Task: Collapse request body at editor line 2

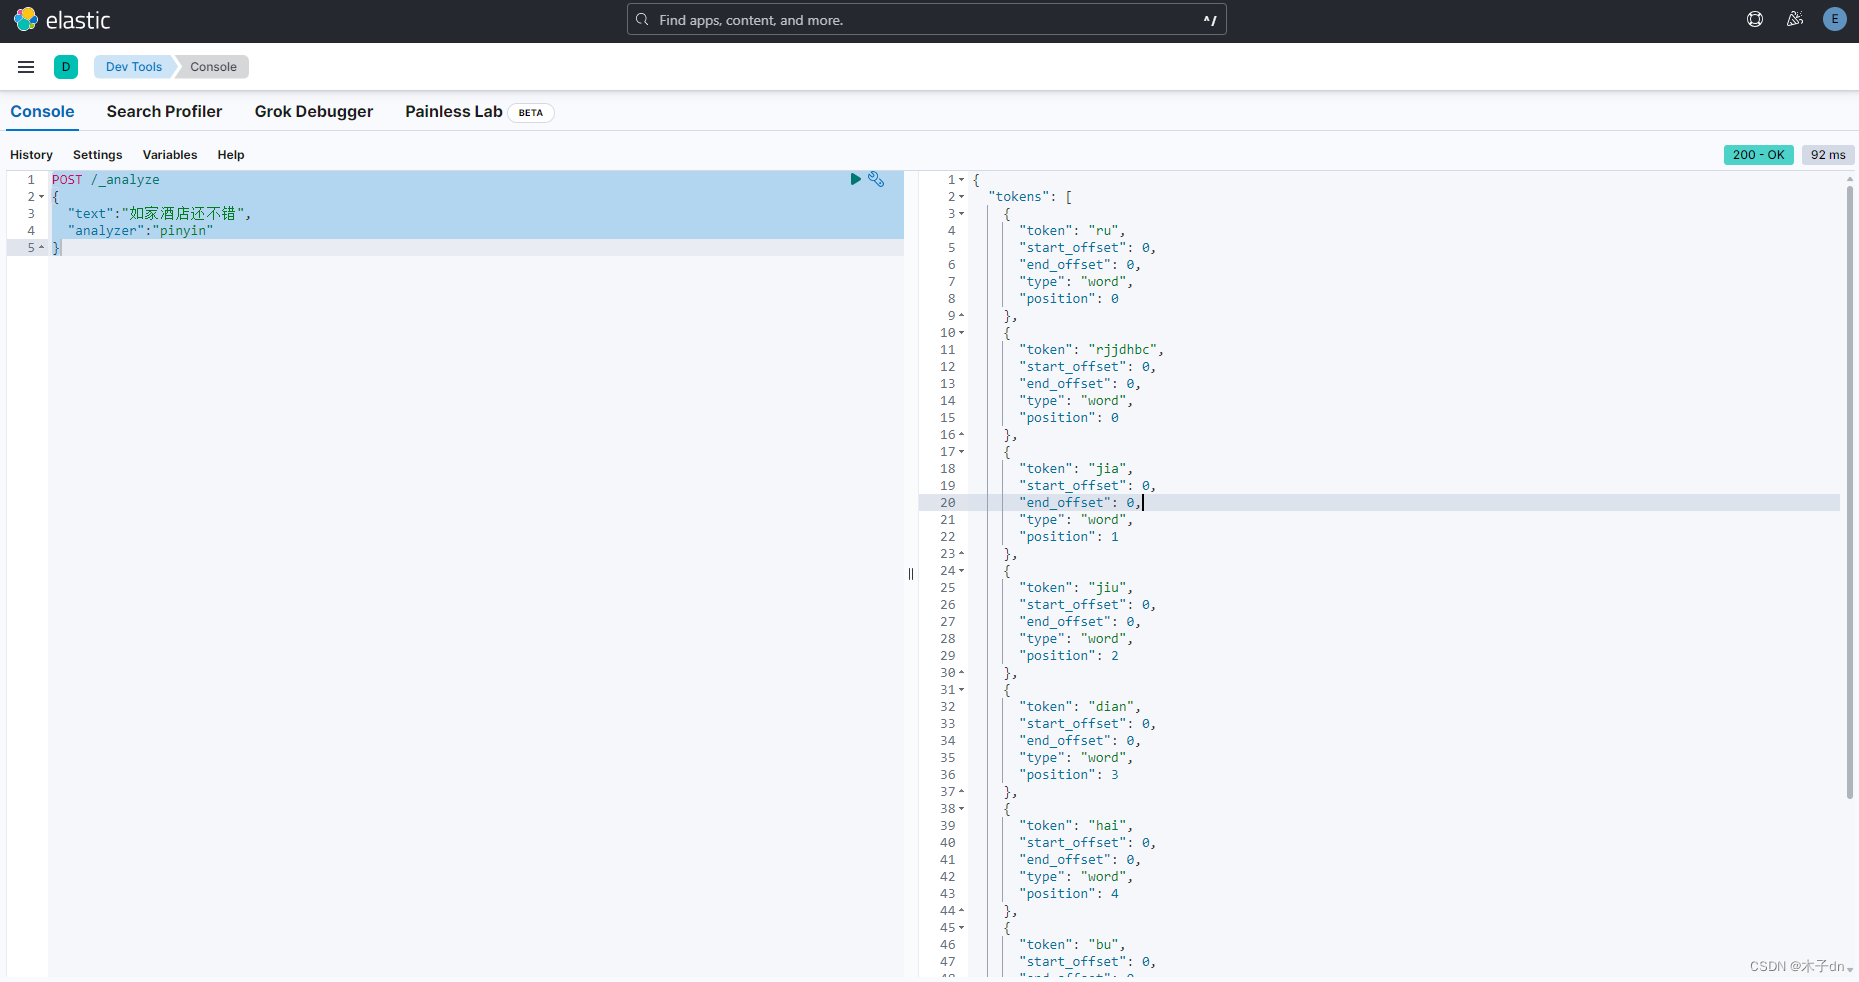Action: click(41, 197)
